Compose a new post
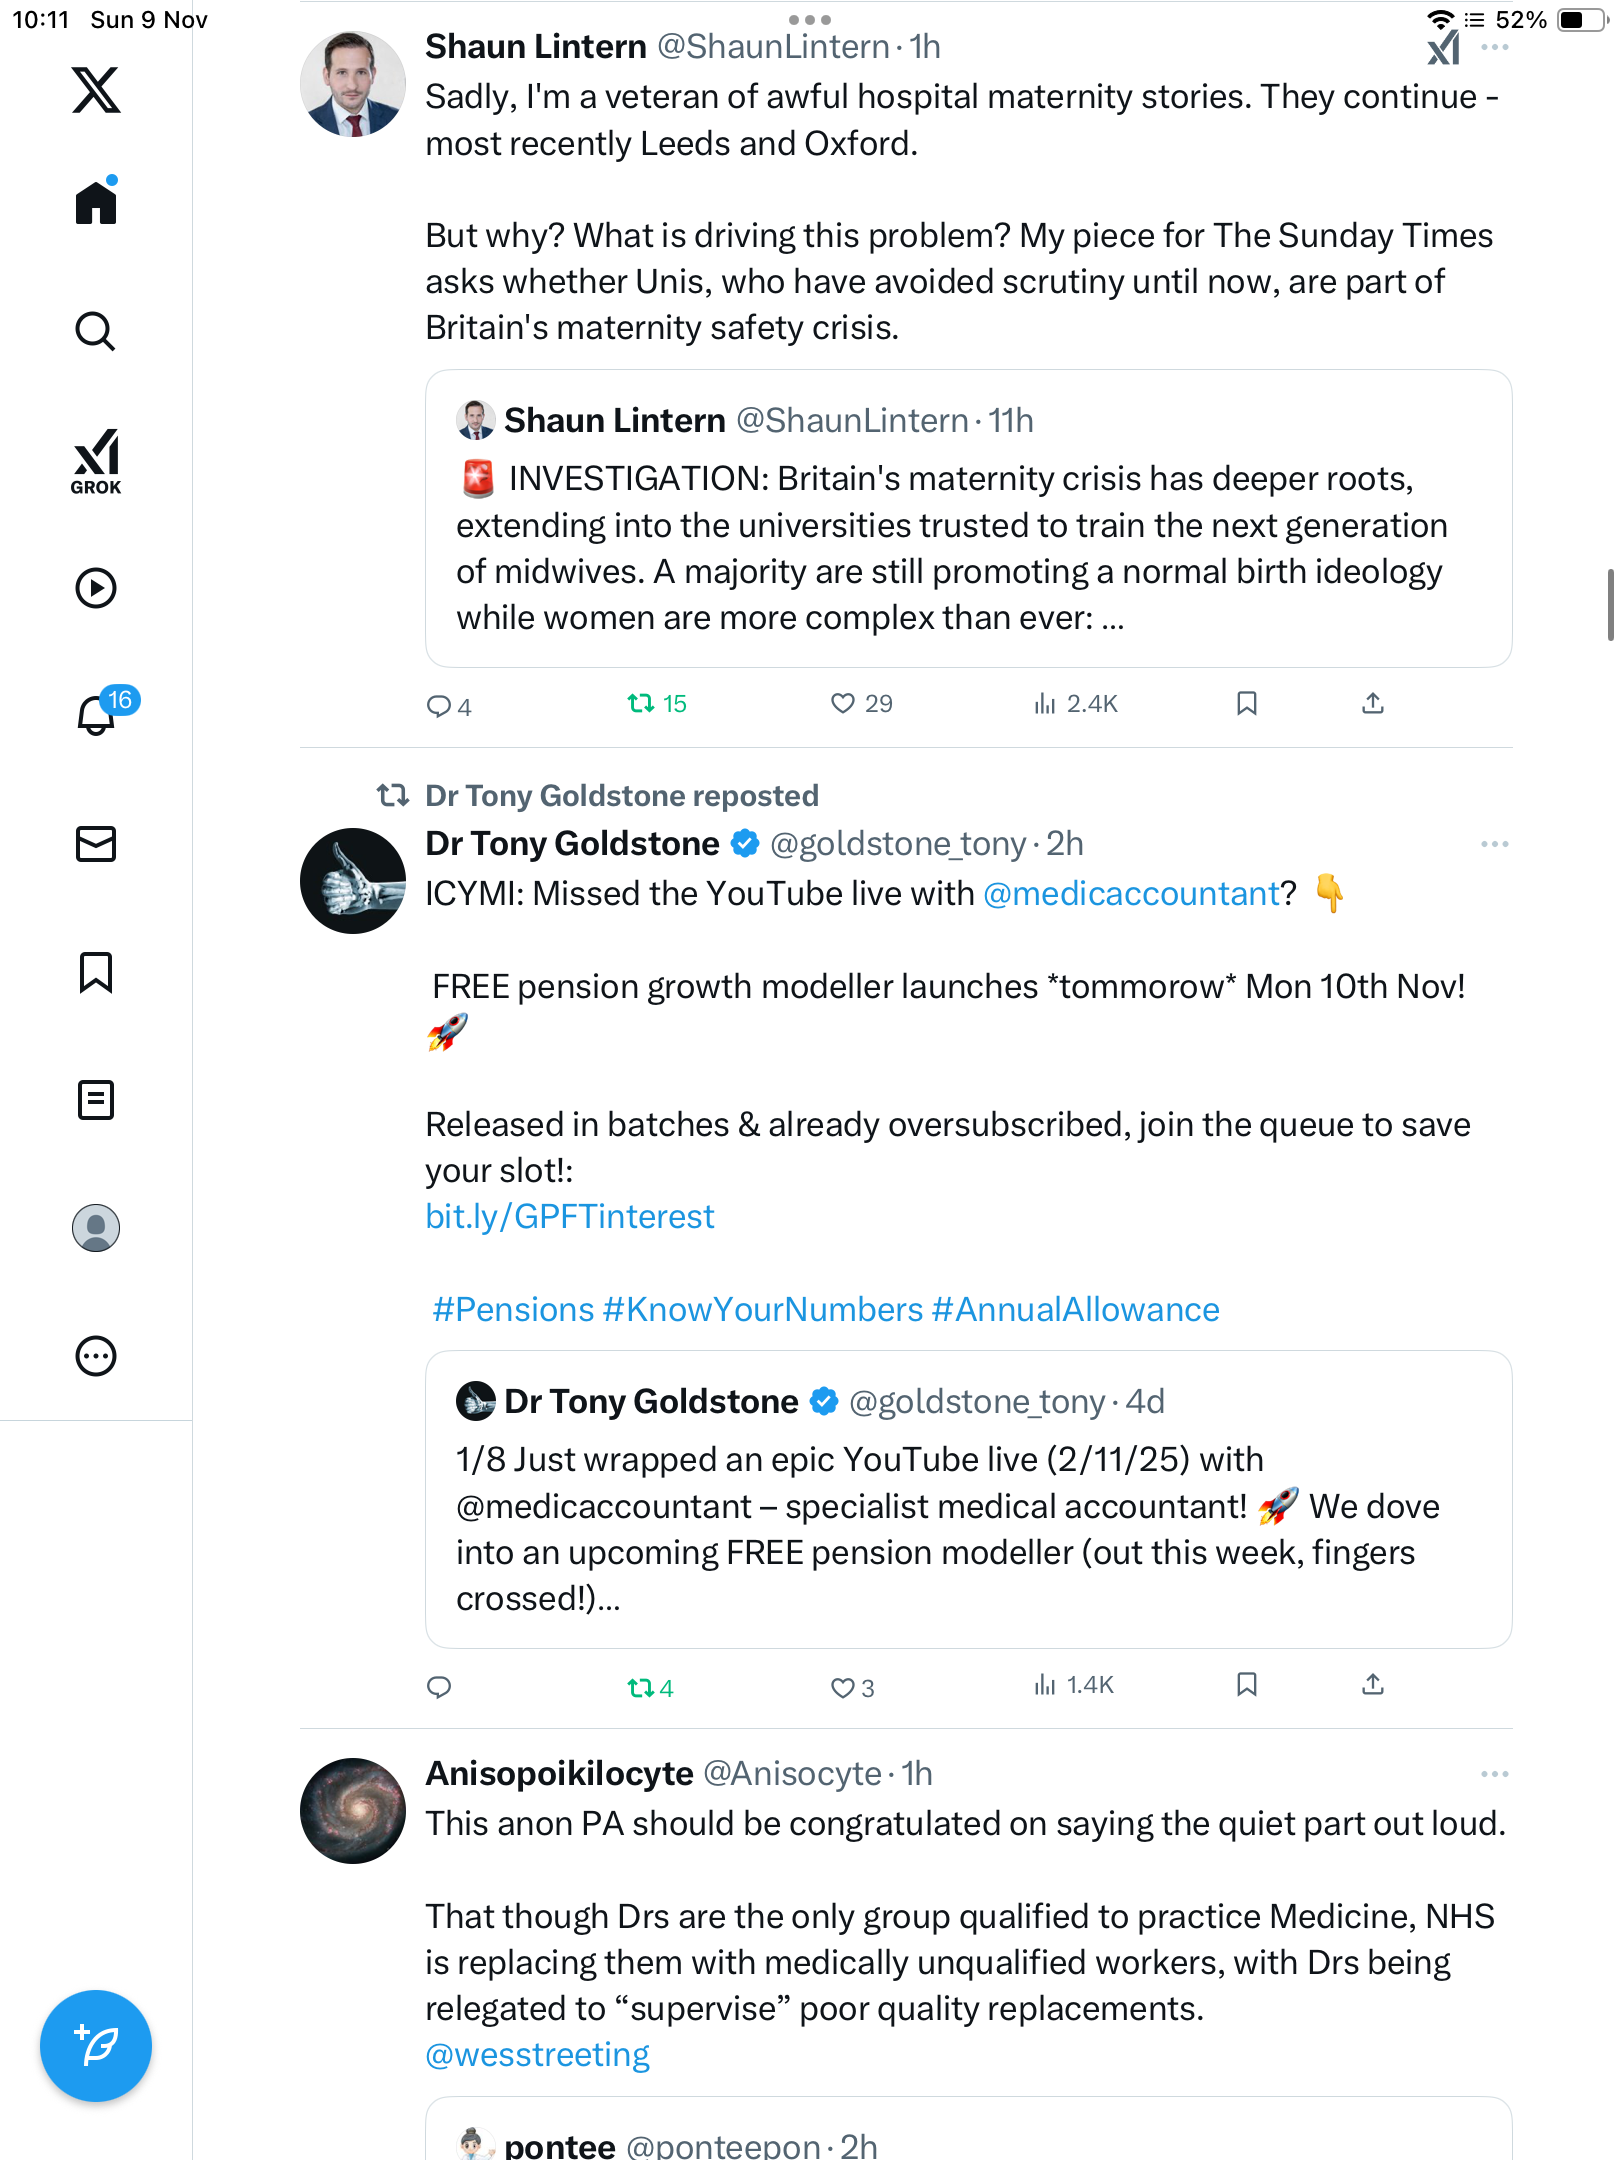This screenshot has height=2160, width=1620. coord(96,2045)
